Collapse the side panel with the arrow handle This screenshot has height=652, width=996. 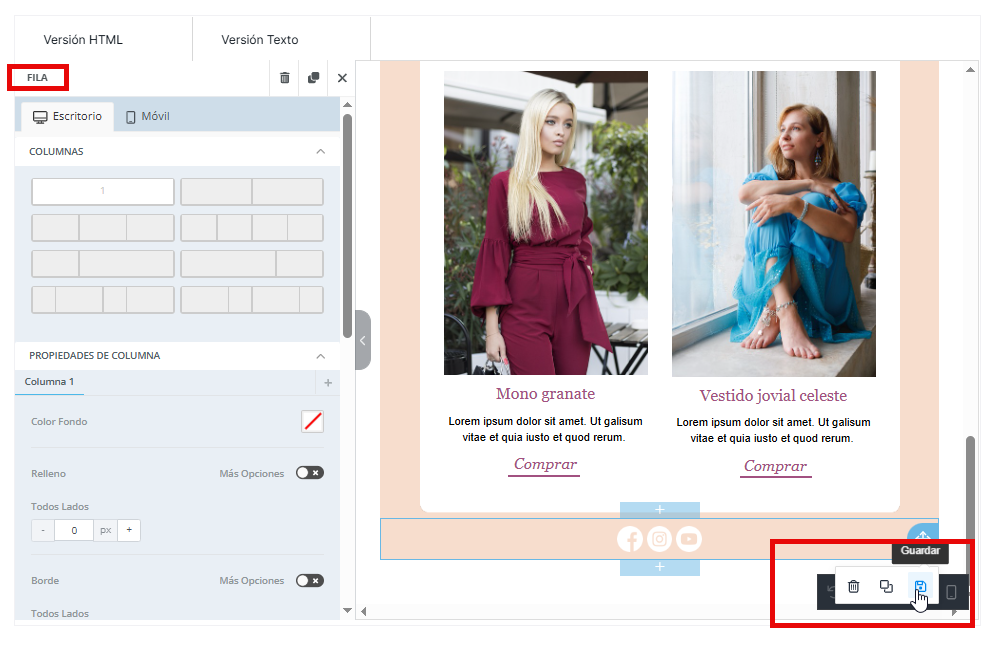pyautogui.click(x=362, y=340)
